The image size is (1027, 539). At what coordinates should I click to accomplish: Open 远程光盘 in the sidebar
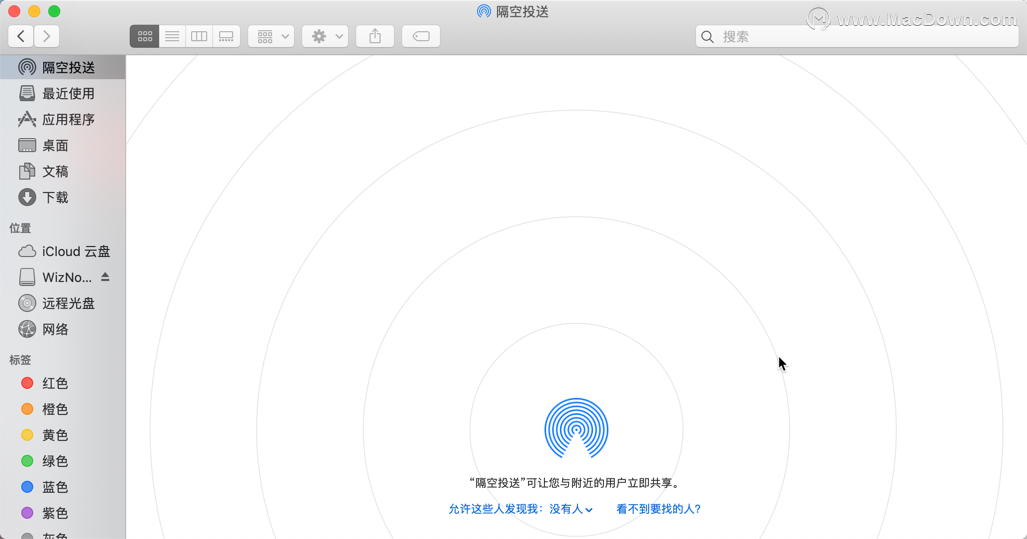[x=63, y=303]
